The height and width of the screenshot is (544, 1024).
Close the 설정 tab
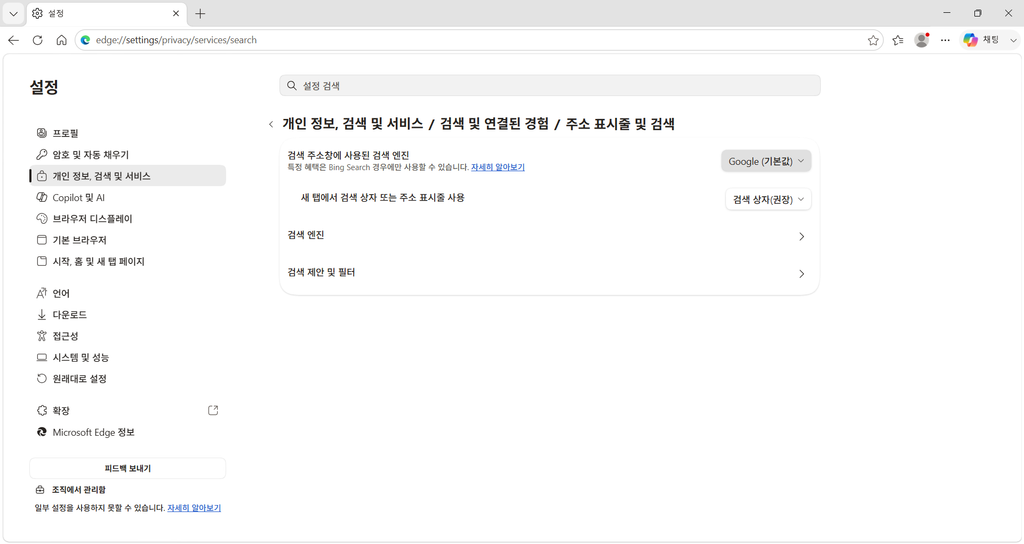(176, 13)
